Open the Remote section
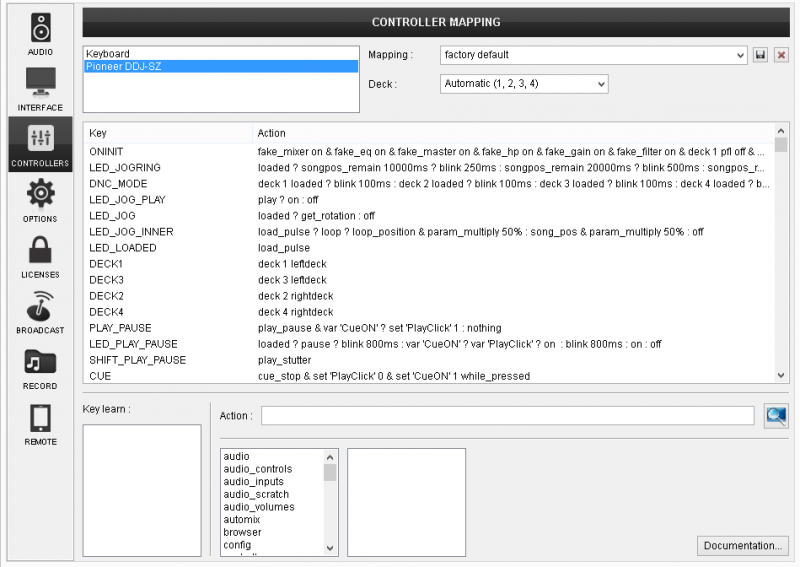 [x=40, y=423]
